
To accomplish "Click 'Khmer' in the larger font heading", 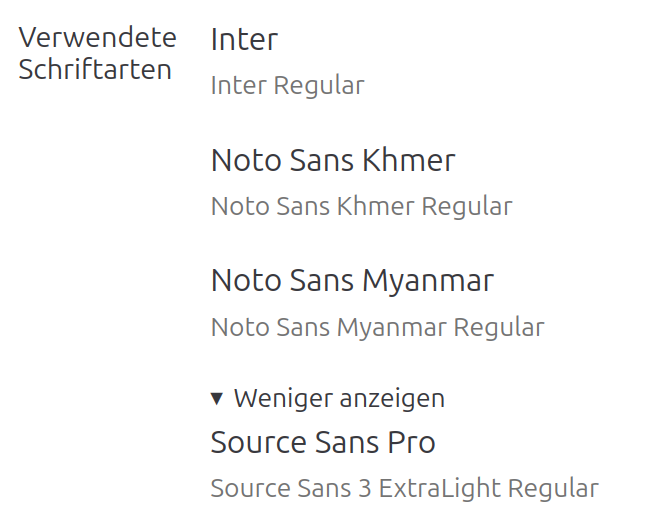I will (409, 160).
